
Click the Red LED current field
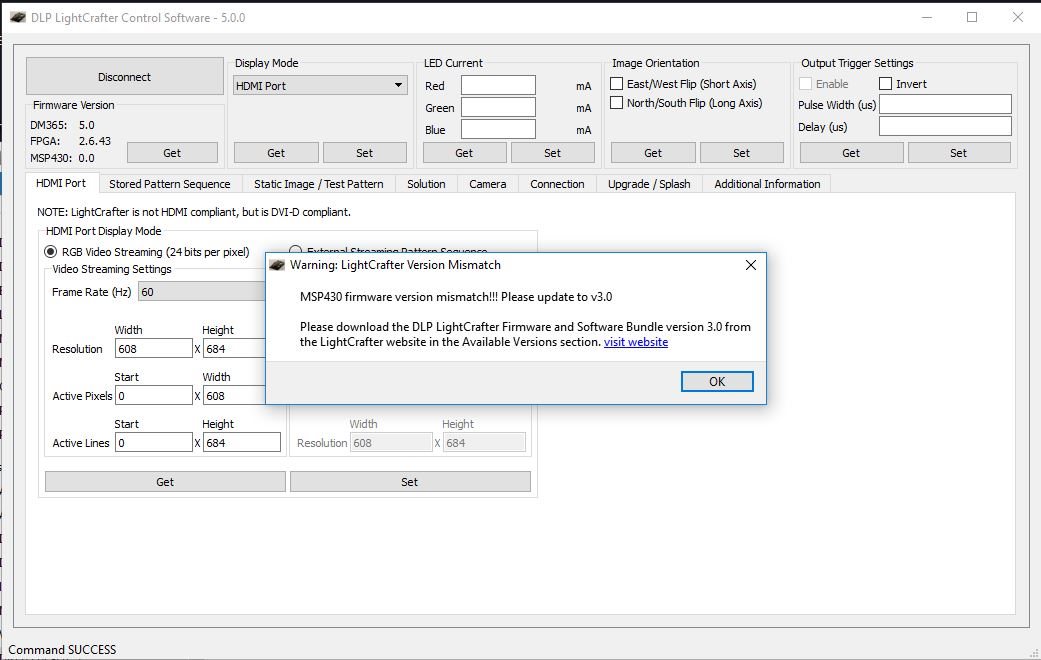coord(498,86)
